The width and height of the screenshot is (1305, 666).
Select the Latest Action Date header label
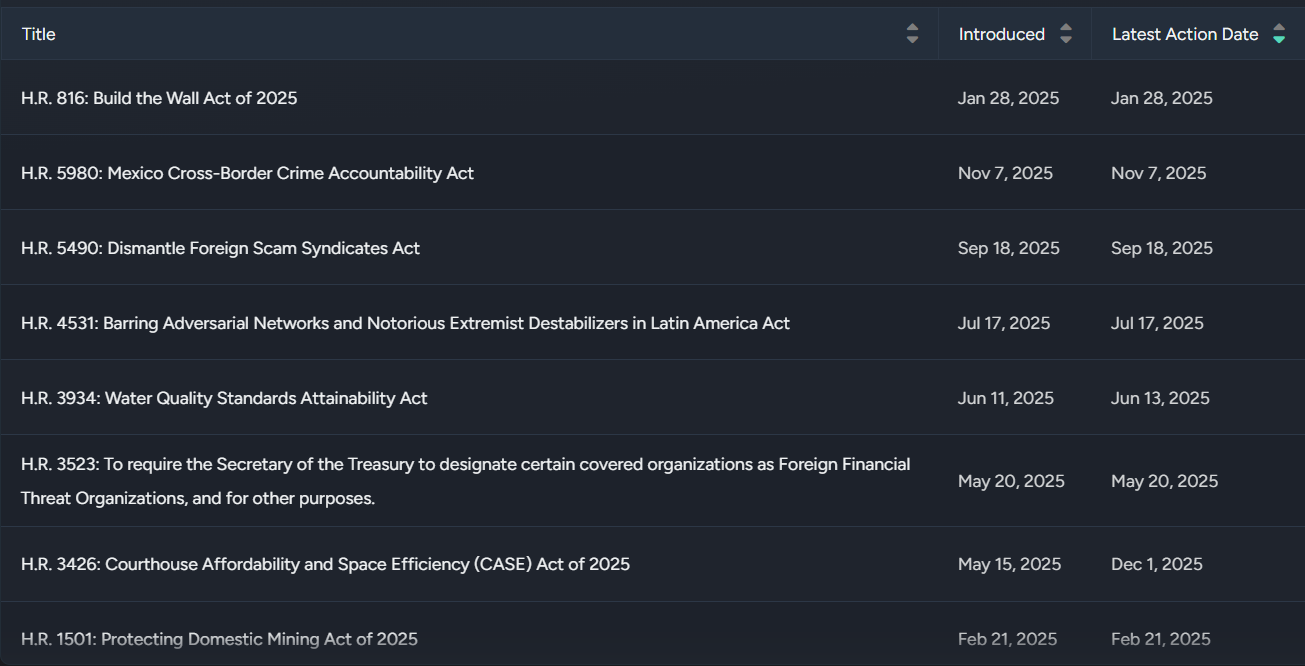point(1185,34)
